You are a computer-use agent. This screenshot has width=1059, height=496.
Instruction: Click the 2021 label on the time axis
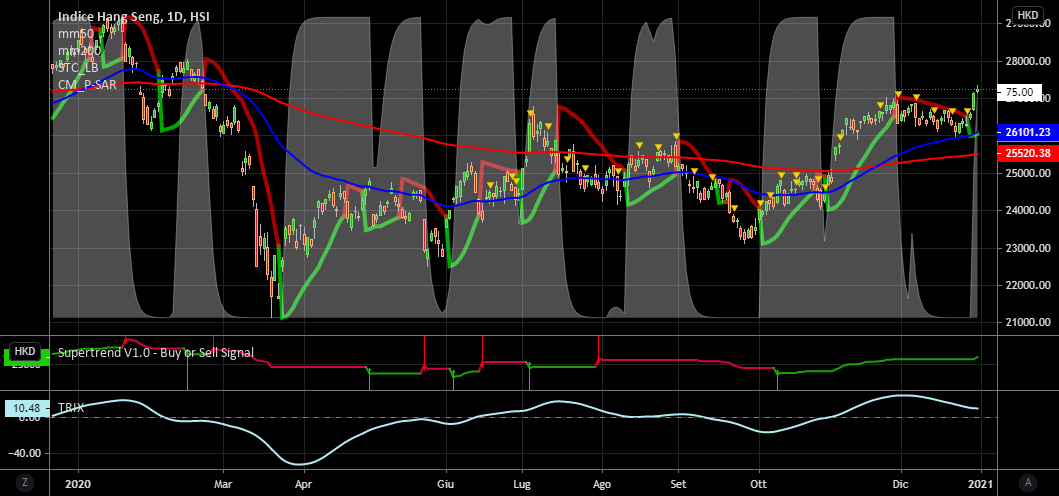979,481
